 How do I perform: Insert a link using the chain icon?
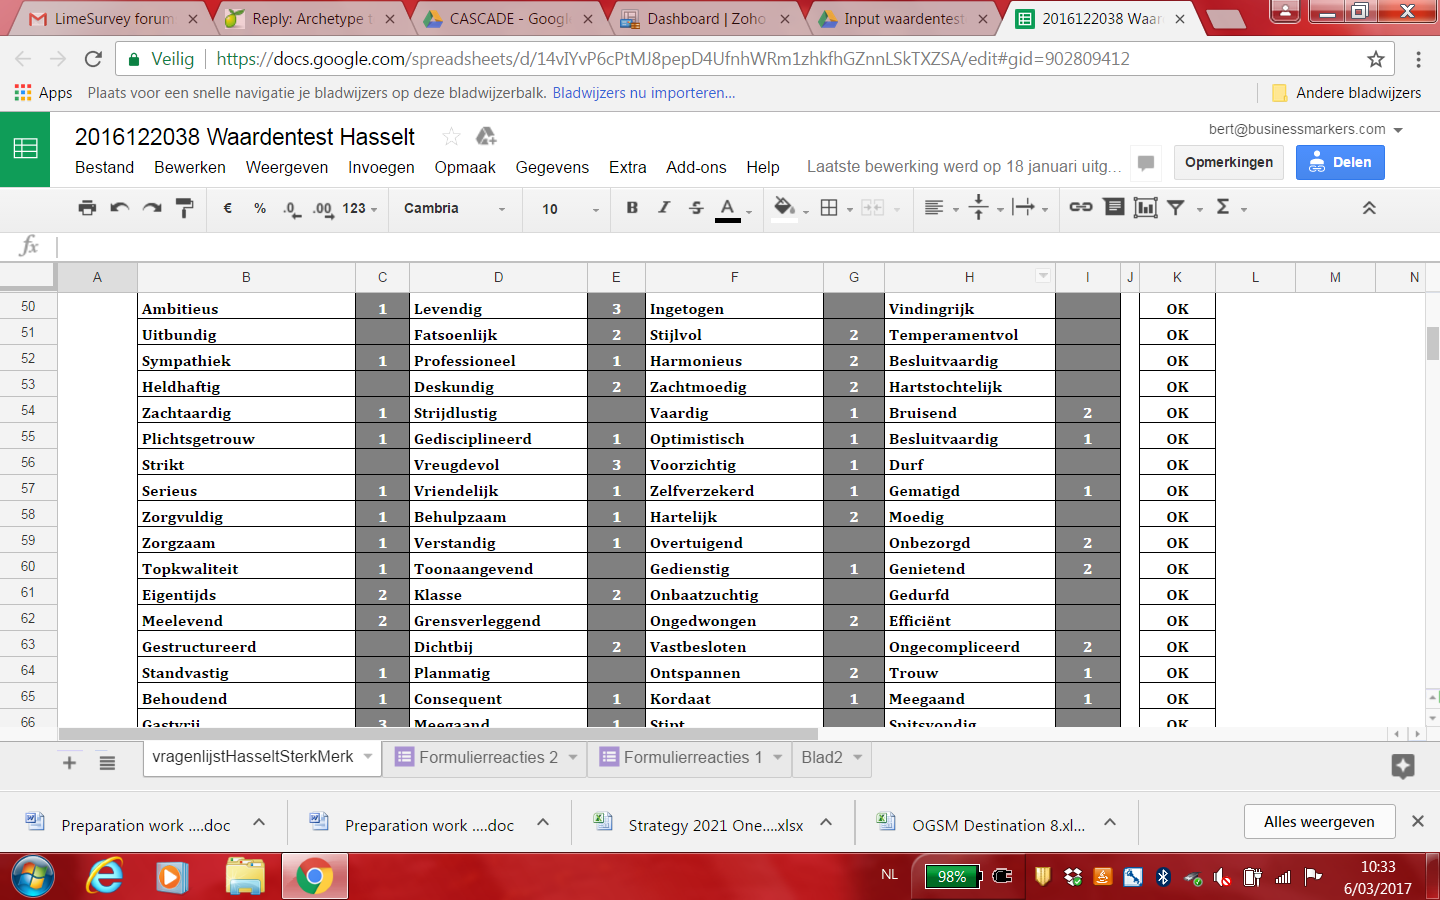click(1081, 207)
